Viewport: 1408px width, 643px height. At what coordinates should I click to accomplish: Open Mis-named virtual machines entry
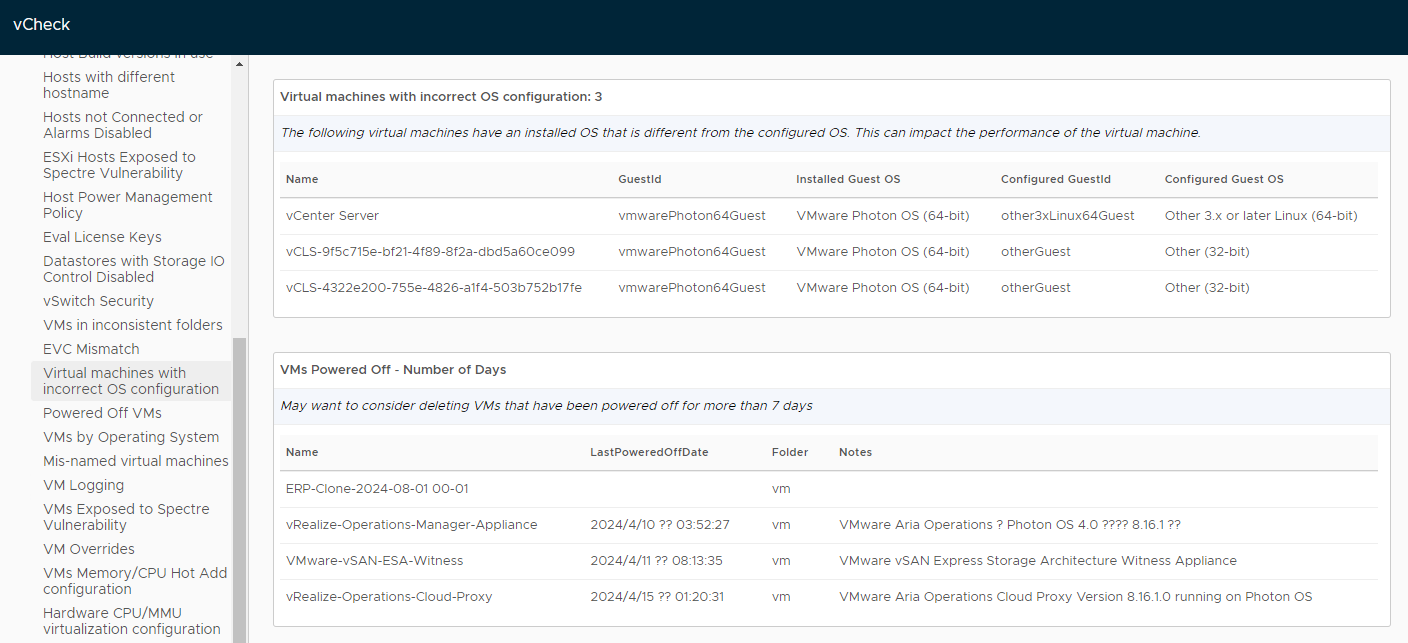136,461
